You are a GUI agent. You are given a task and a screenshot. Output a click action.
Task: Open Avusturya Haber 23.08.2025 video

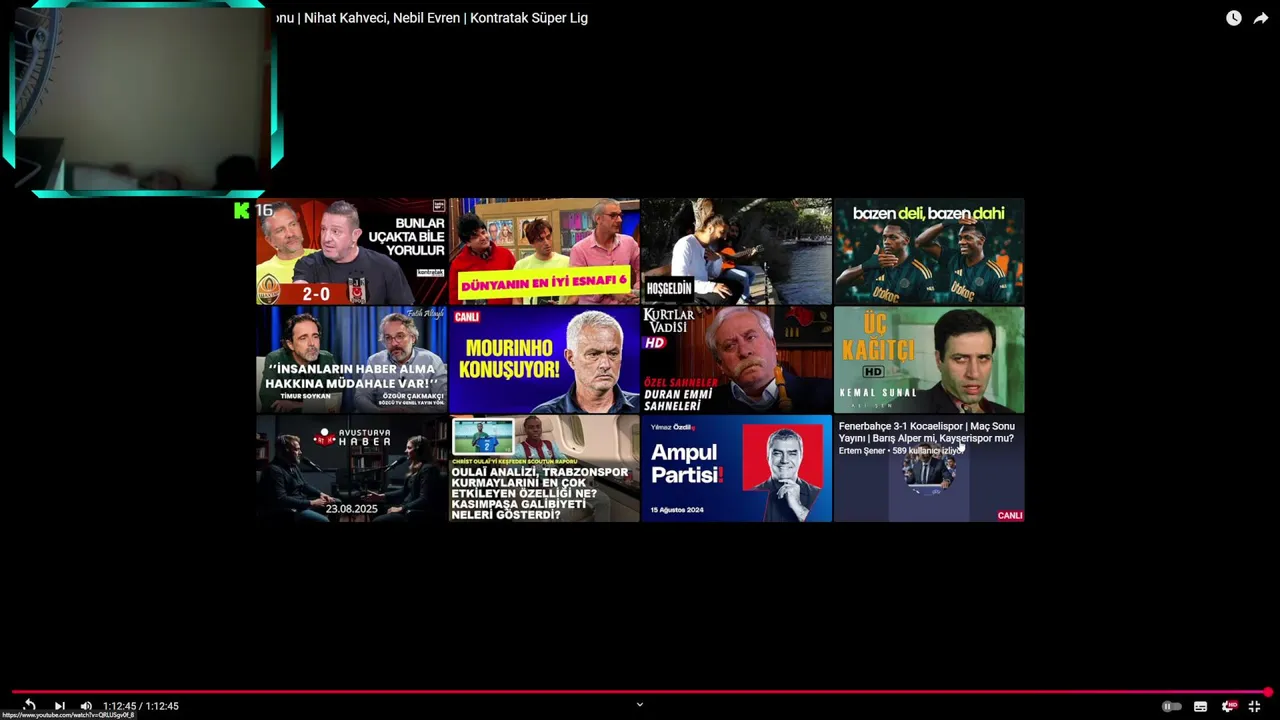tap(351, 469)
